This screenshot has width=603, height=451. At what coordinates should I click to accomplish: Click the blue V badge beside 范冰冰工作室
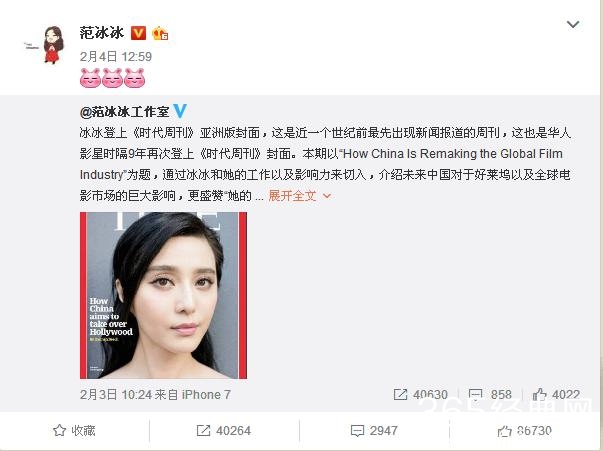180,111
